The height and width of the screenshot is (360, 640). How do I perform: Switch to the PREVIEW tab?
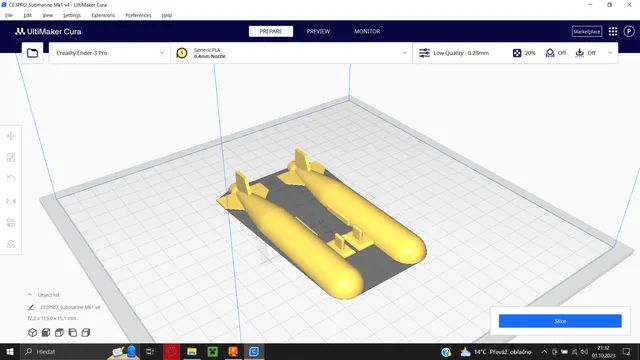coord(318,31)
